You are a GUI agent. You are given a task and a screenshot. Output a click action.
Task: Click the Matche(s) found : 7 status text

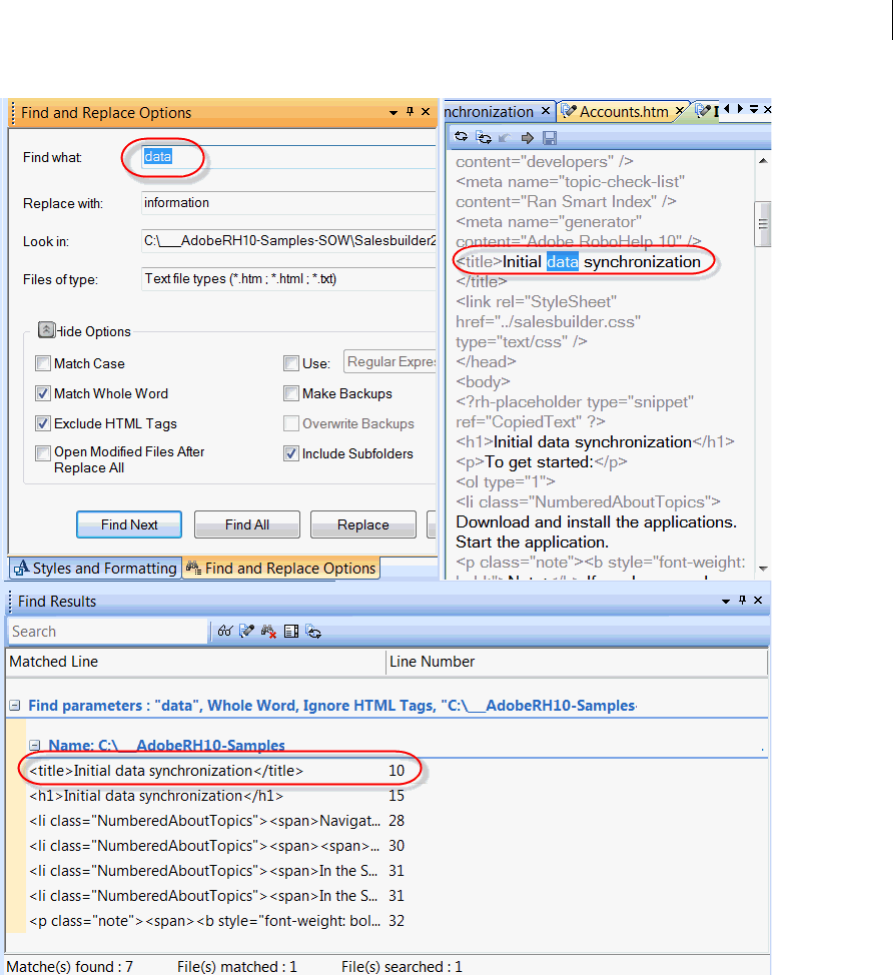(70, 966)
